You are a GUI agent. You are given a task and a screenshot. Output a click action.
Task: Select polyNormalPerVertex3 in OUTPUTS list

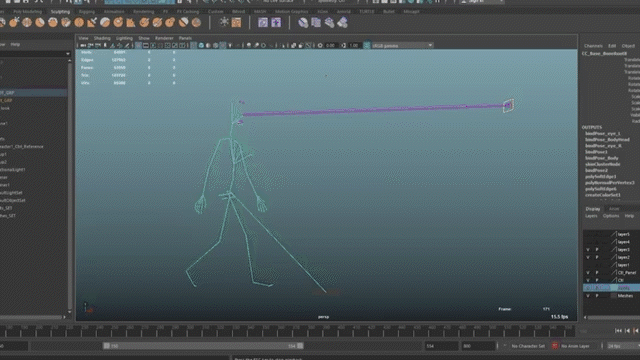coord(609,182)
